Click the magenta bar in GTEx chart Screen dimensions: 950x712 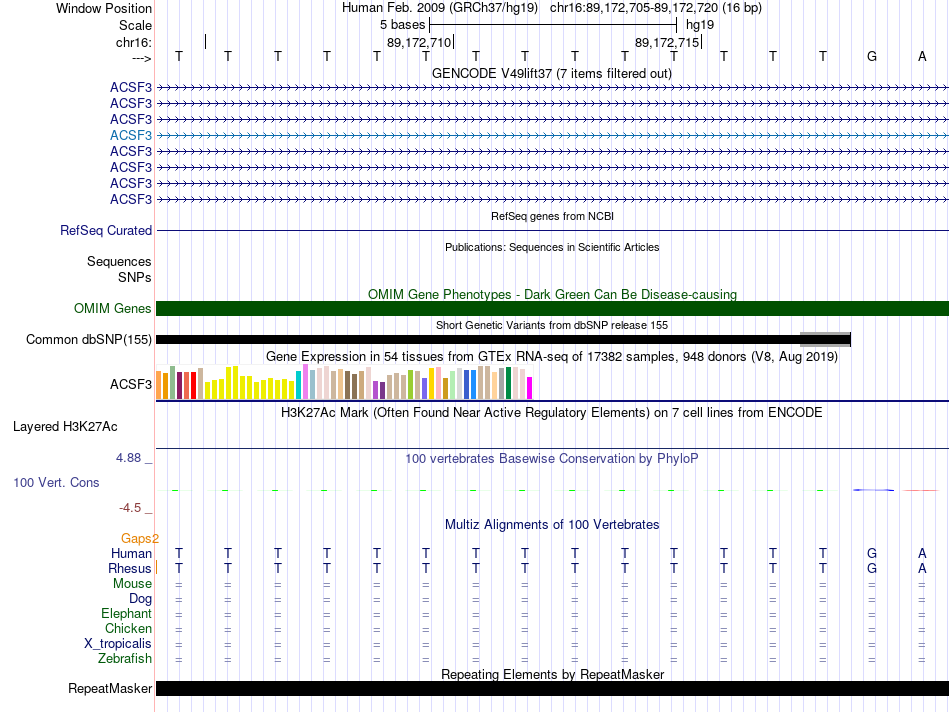point(530,388)
